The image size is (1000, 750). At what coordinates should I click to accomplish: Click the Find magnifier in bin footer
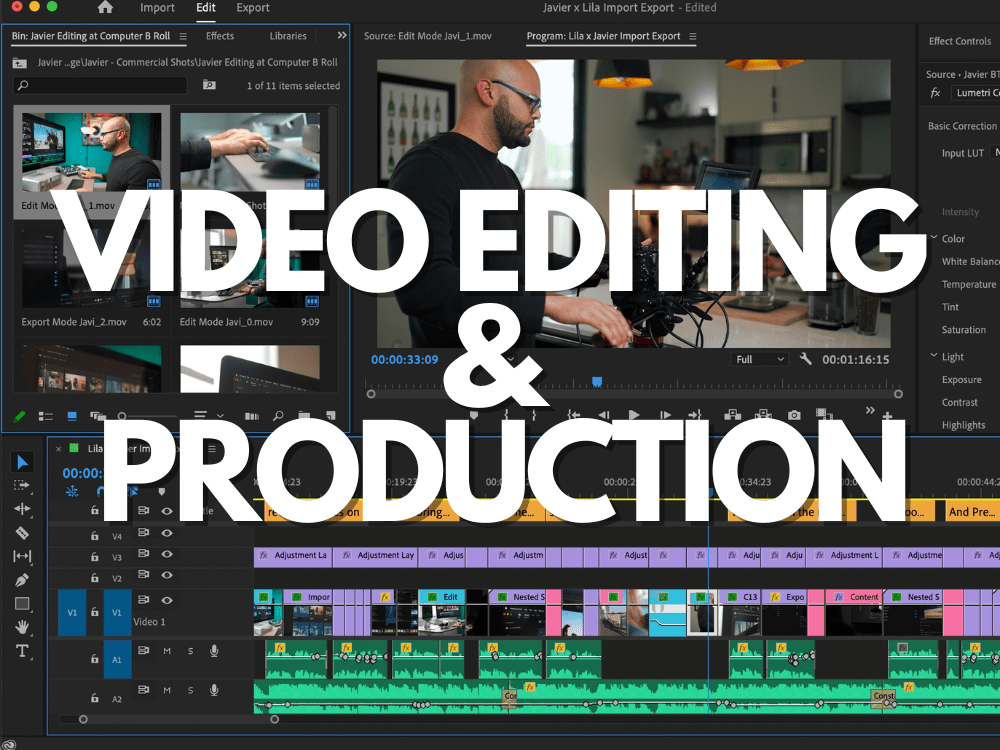coord(278,416)
